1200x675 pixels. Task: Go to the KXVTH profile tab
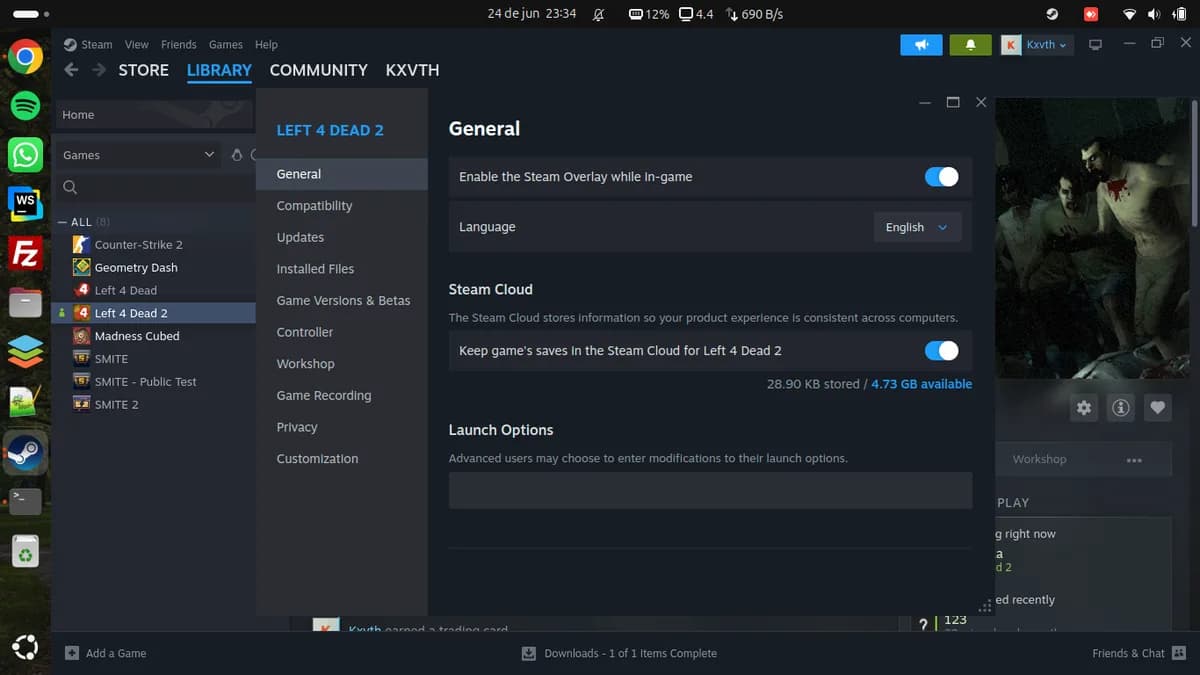[x=413, y=70]
